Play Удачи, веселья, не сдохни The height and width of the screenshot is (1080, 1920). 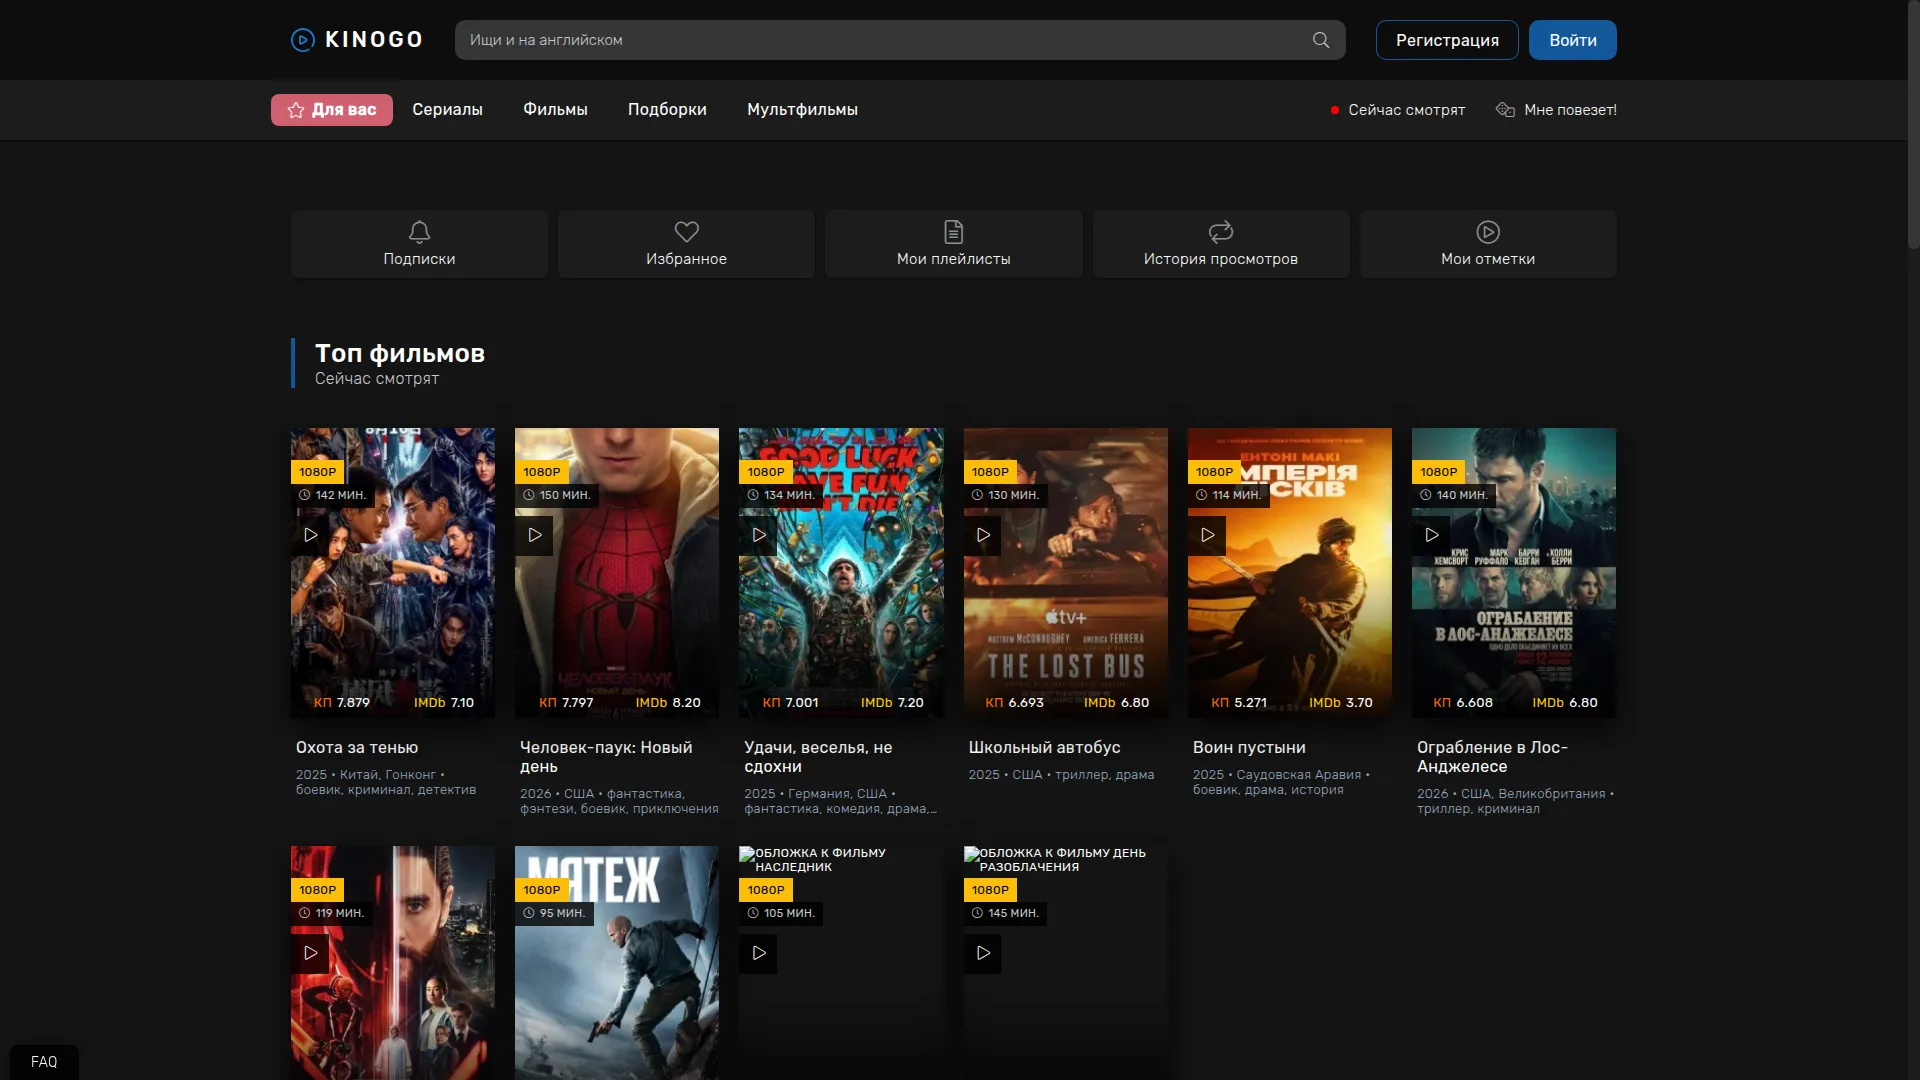(x=758, y=535)
